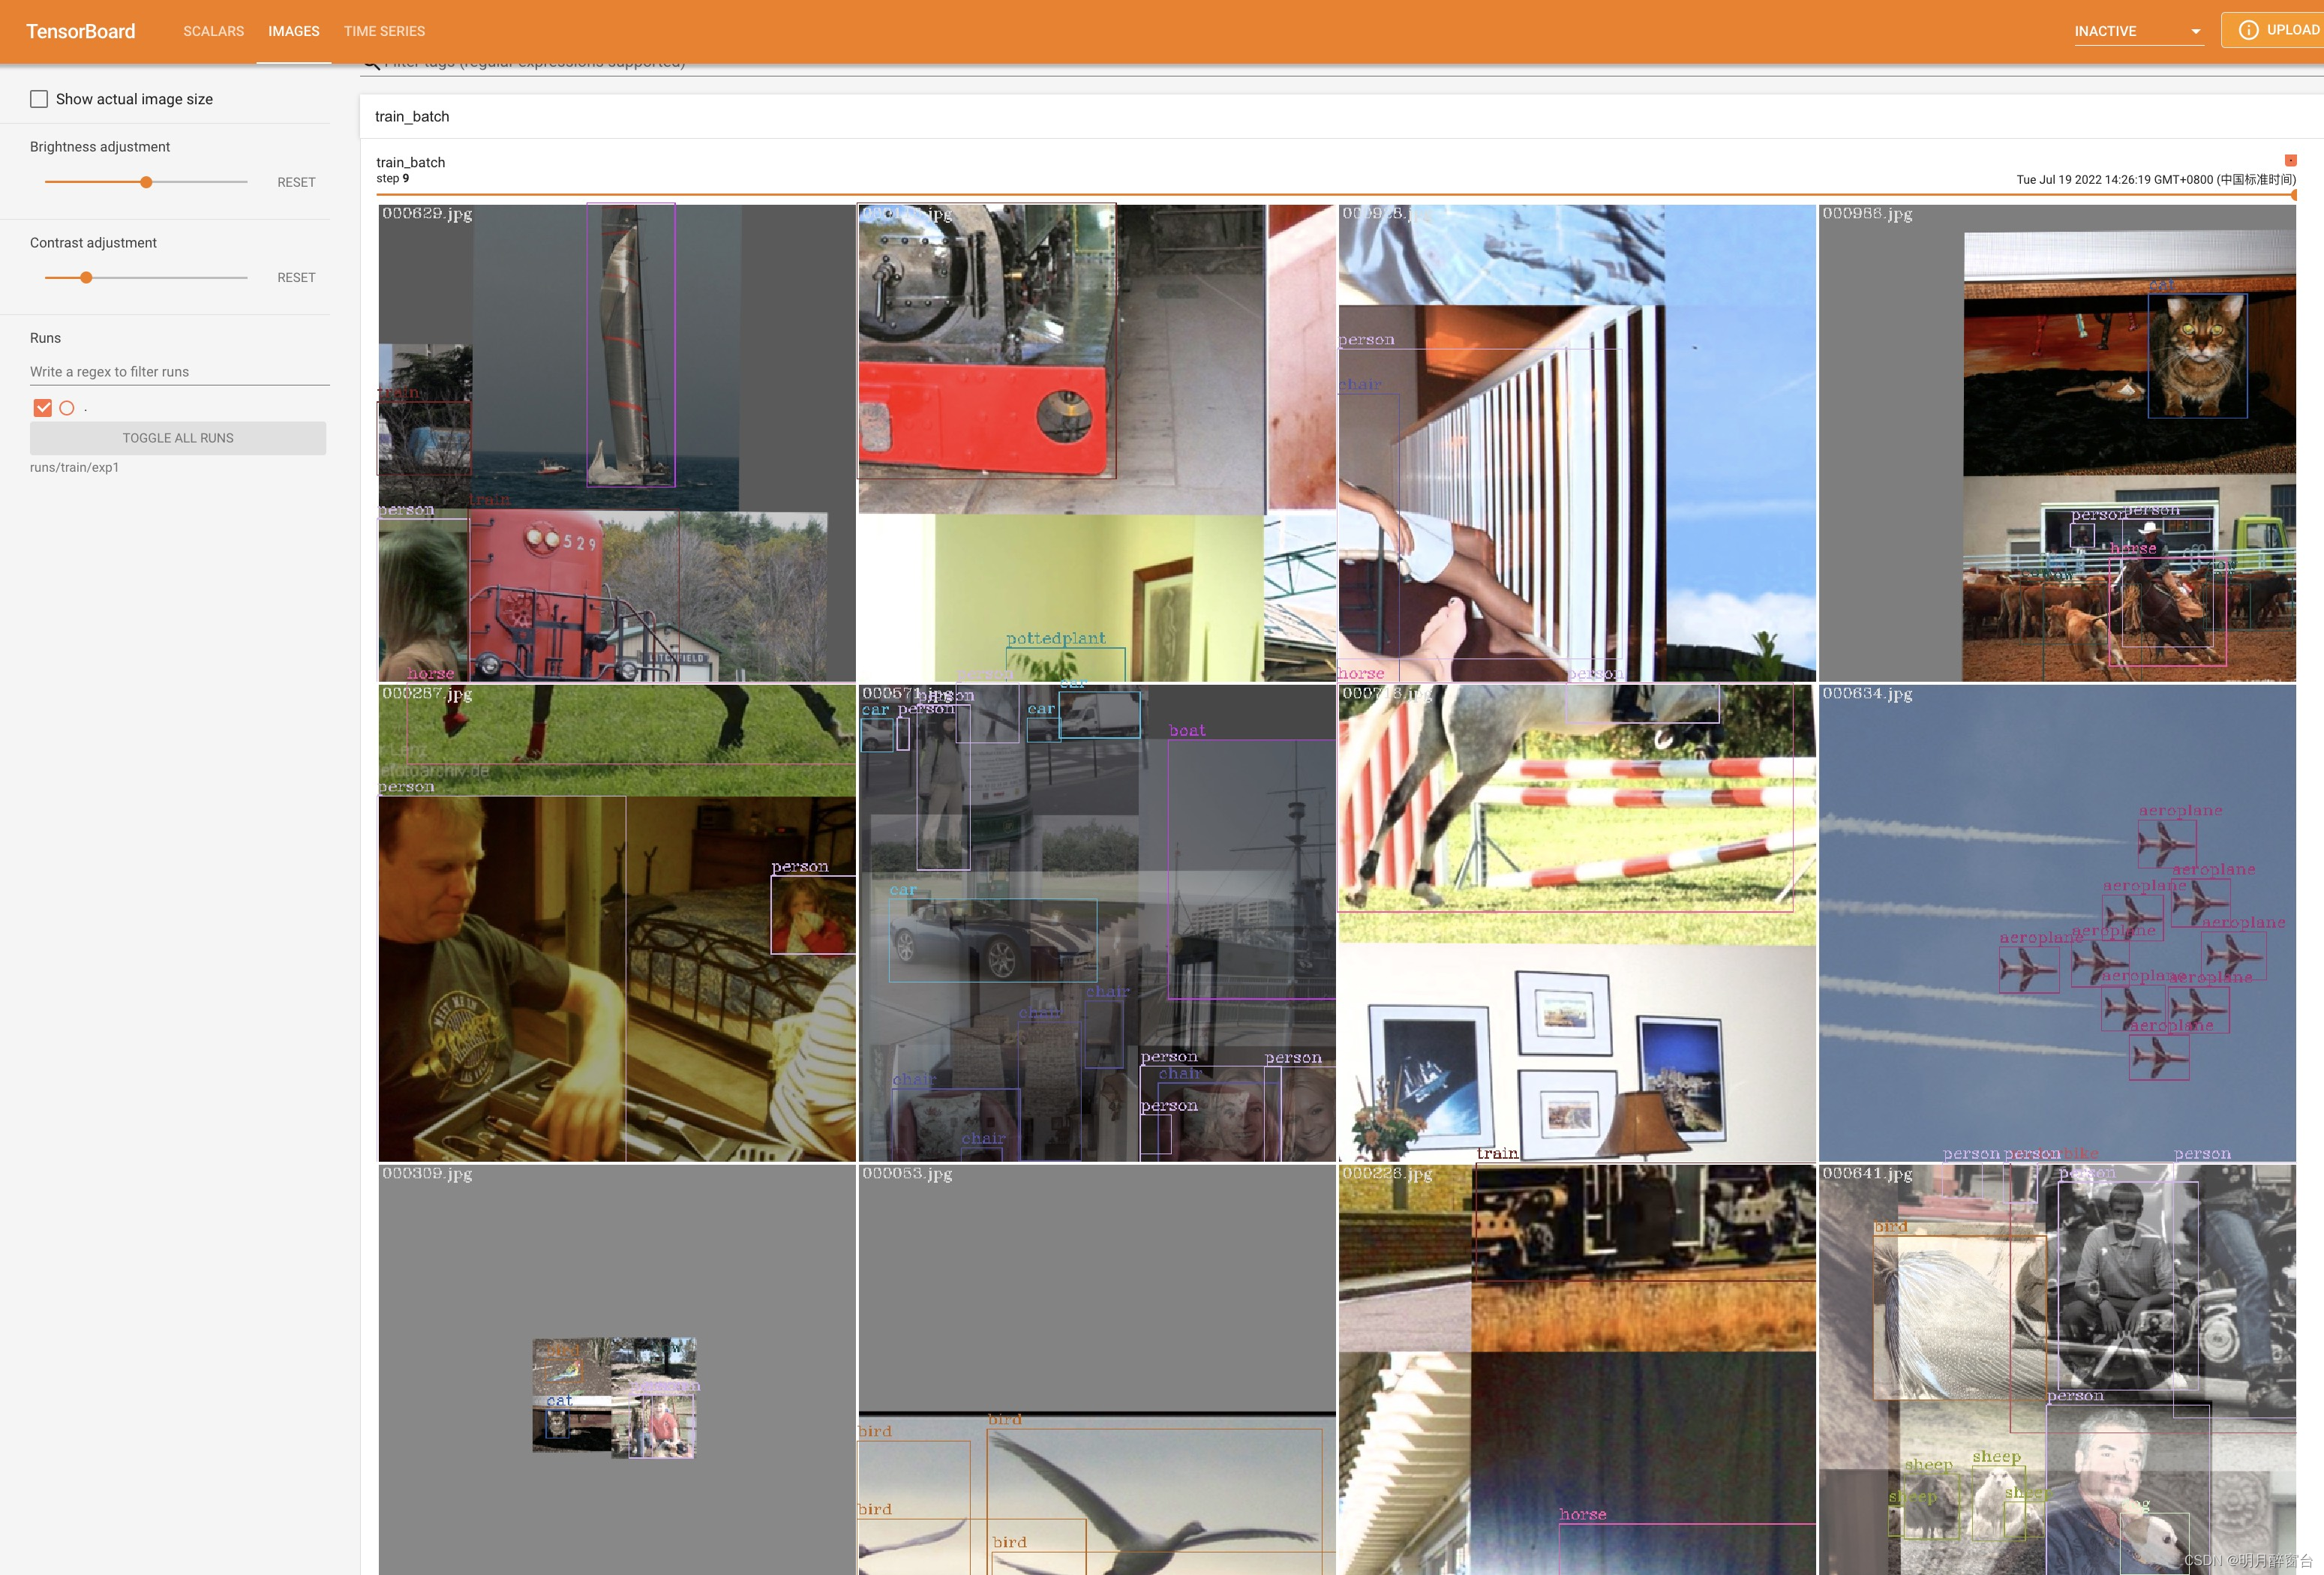The image size is (2324, 1575).
Task: Click the runs/train/exp1 tree item
Action: coord(76,467)
